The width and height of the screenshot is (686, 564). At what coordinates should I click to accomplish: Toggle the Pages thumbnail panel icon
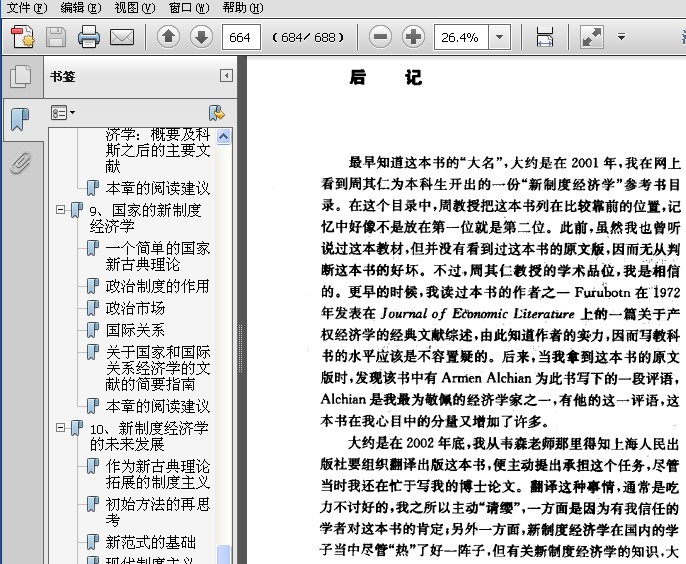(x=21, y=77)
